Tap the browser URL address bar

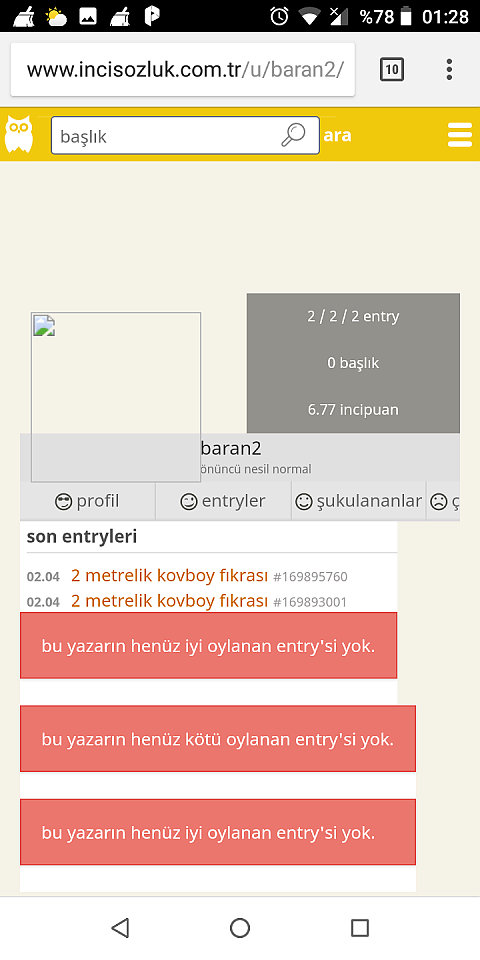183,70
